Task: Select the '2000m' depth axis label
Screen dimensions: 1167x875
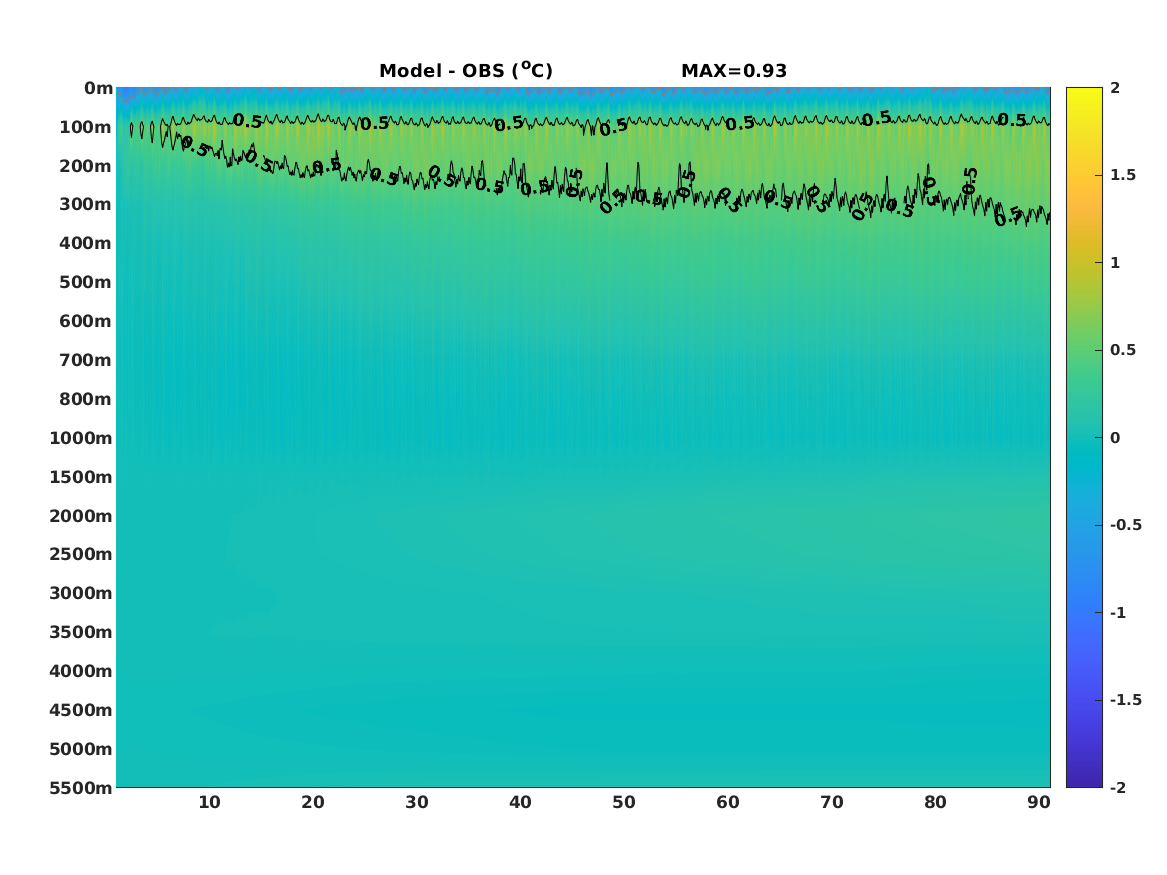Action: tap(81, 516)
